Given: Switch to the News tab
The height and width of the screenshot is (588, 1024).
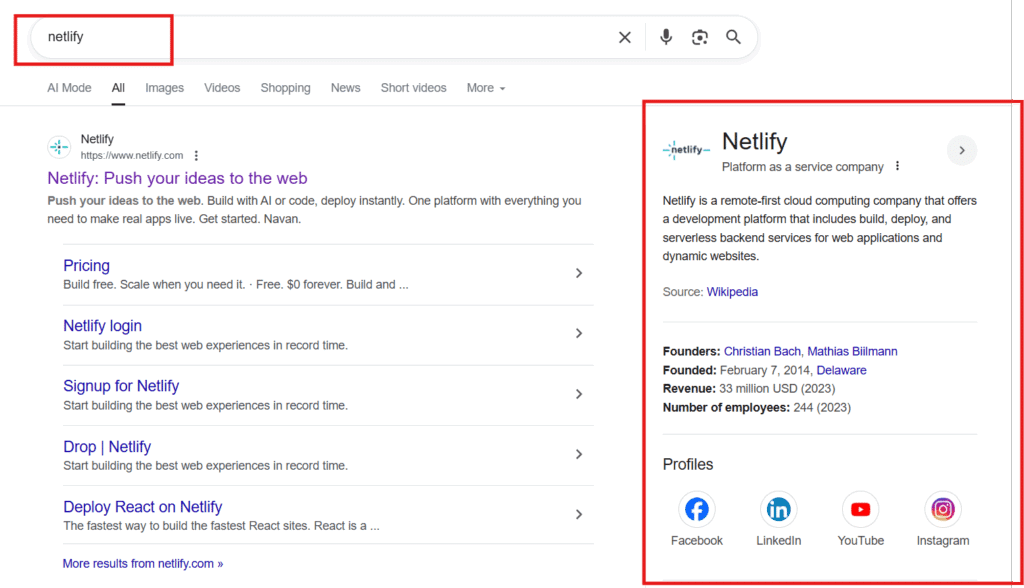Looking at the screenshot, I should [x=345, y=88].
